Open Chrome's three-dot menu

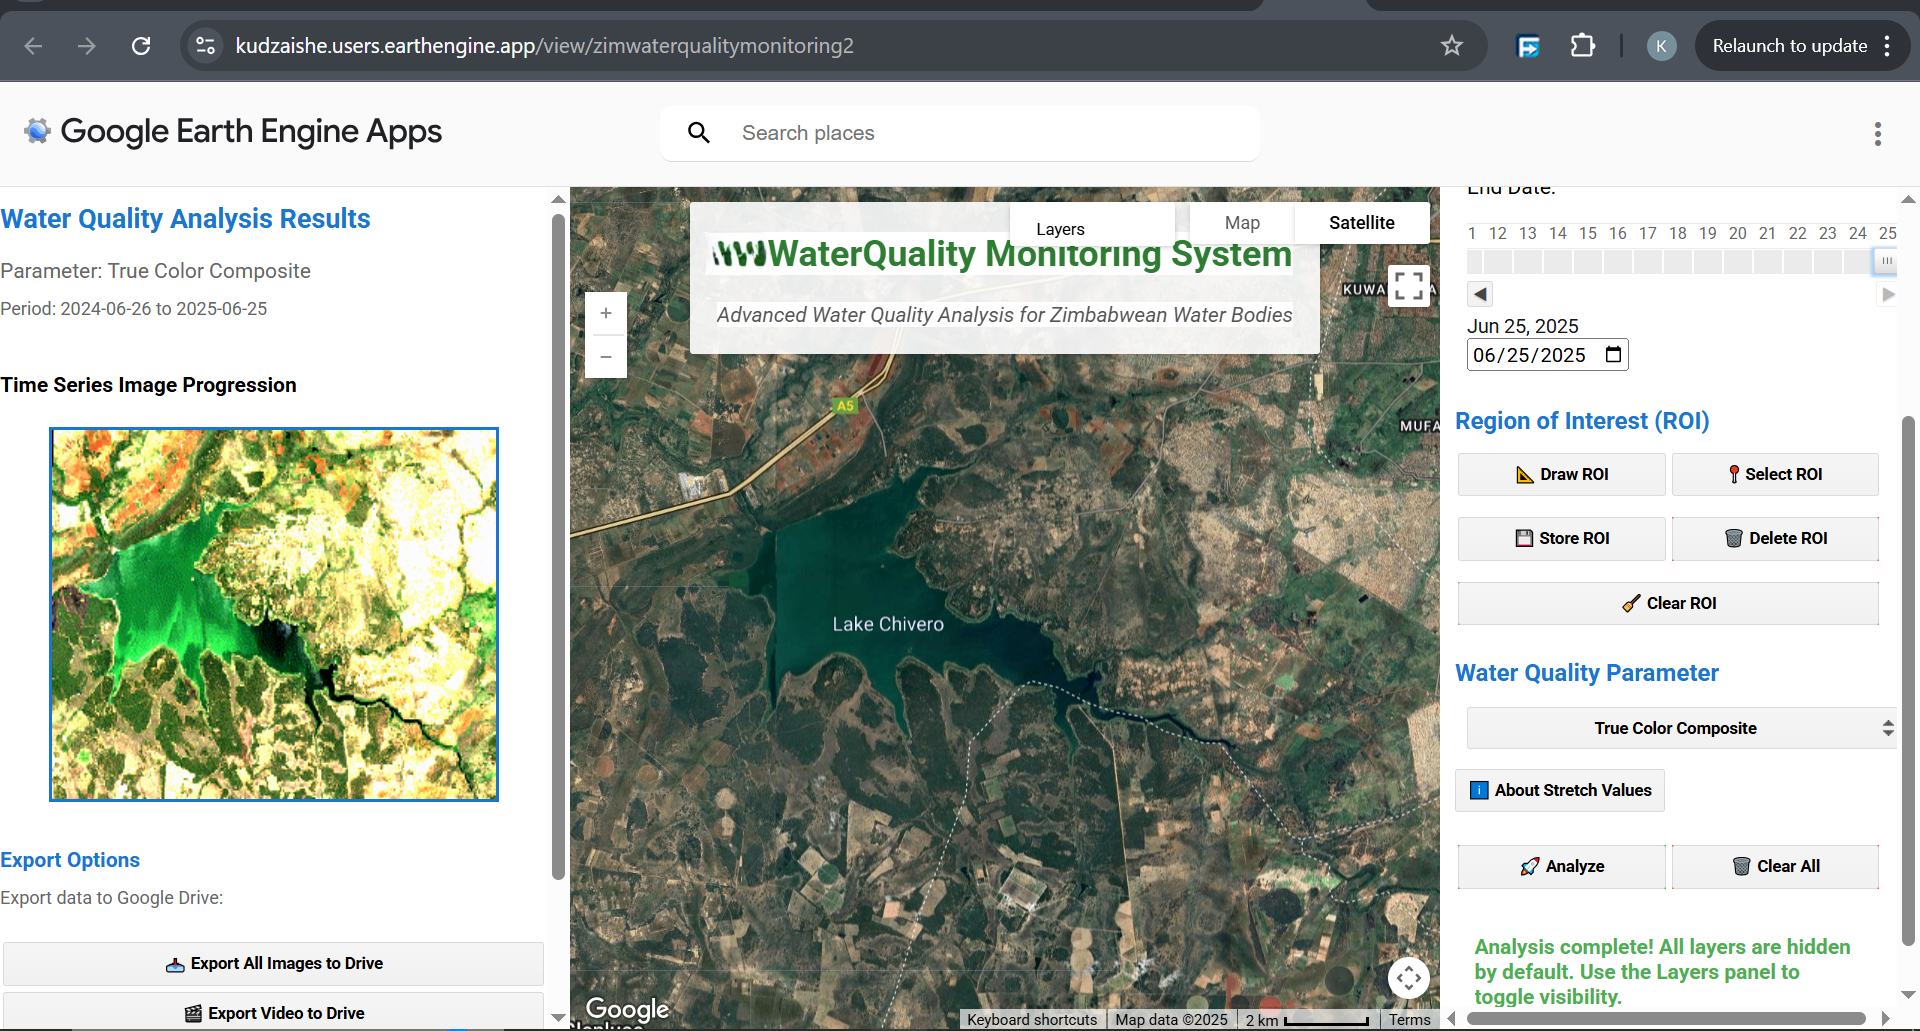click(1887, 46)
